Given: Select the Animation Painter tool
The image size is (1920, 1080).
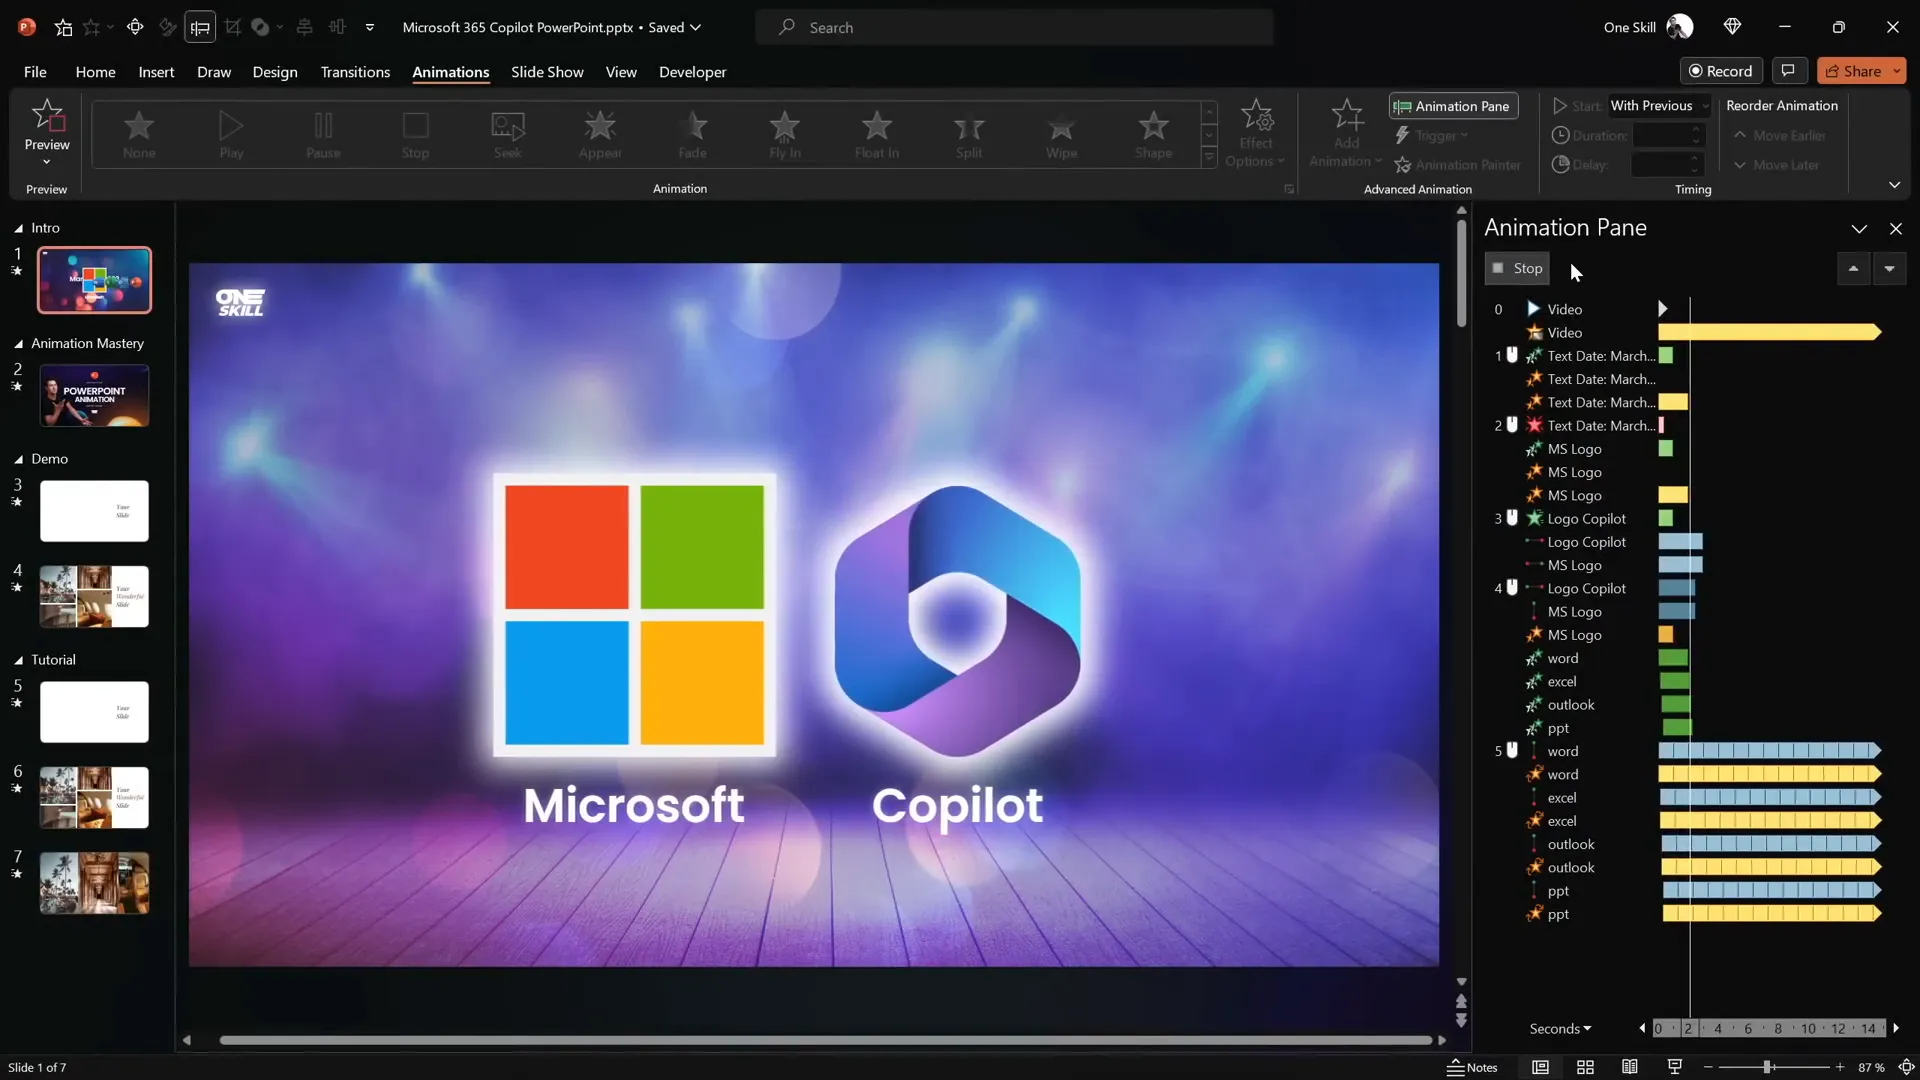Looking at the screenshot, I should tap(1457, 164).
